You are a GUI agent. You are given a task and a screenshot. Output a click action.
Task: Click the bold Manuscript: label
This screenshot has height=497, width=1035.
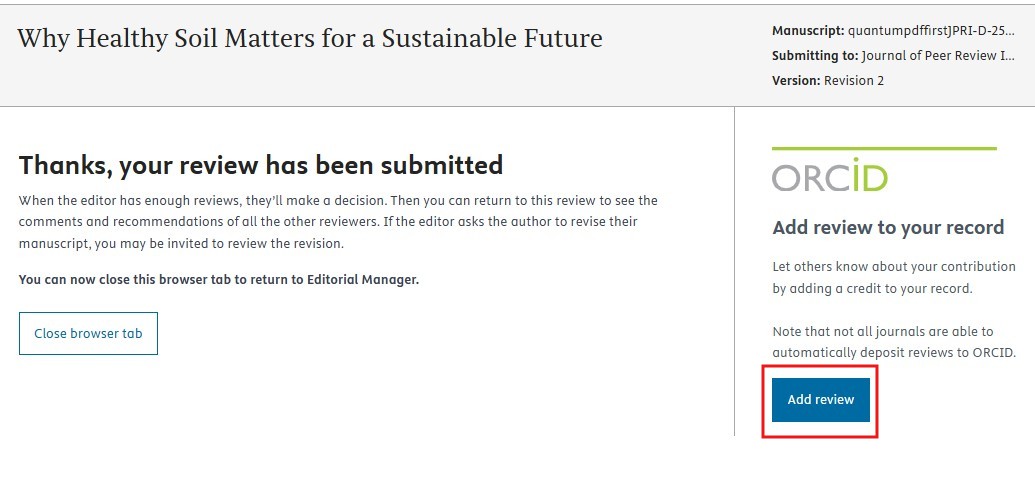pyautogui.click(x=808, y=31)
